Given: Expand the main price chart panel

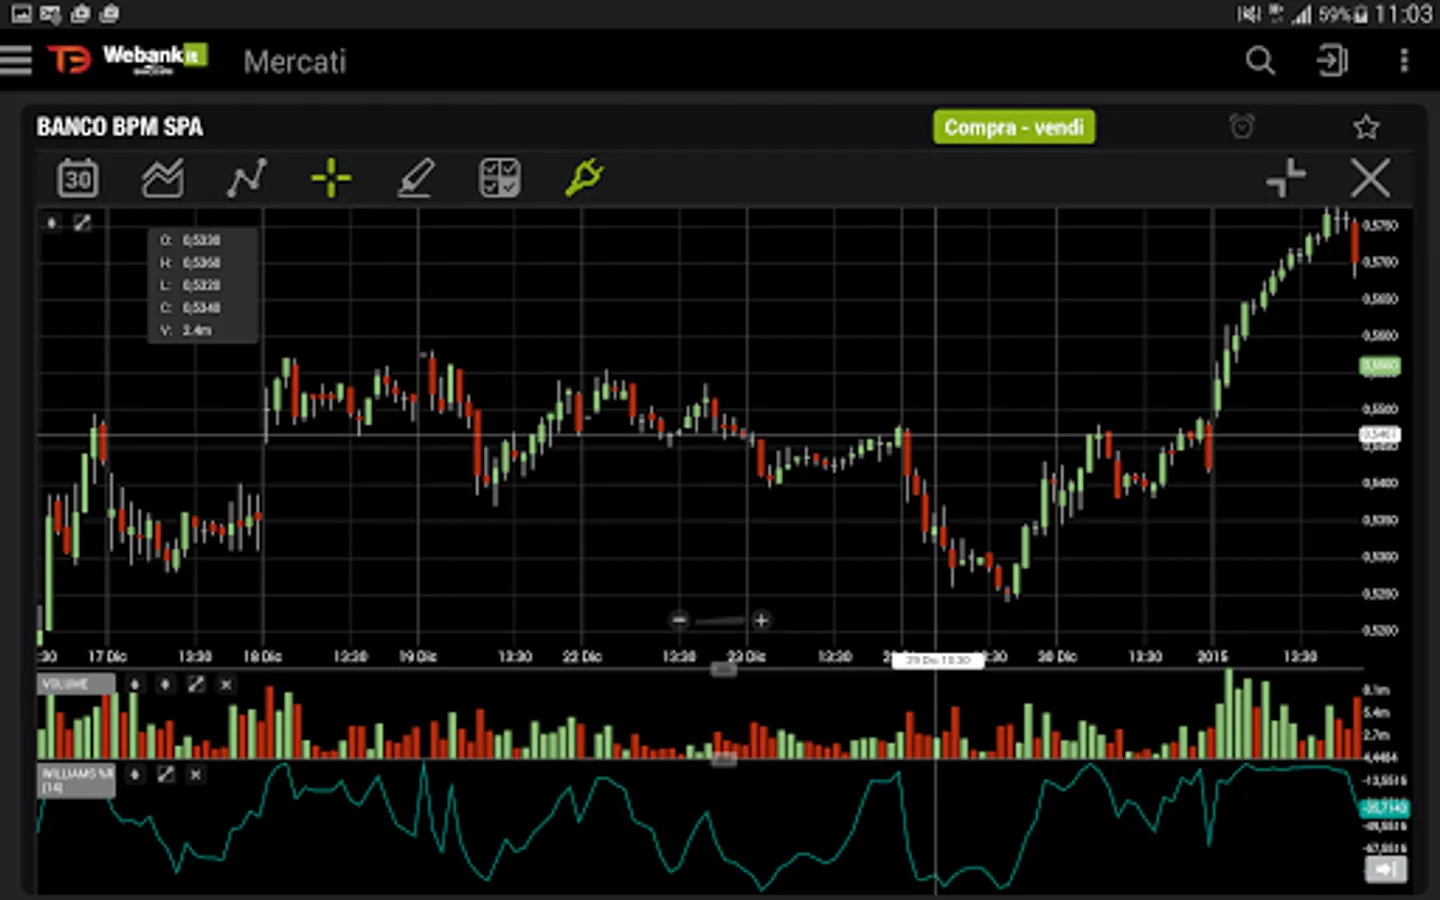Looking at the screenshot, I should [x=82, y=222].
